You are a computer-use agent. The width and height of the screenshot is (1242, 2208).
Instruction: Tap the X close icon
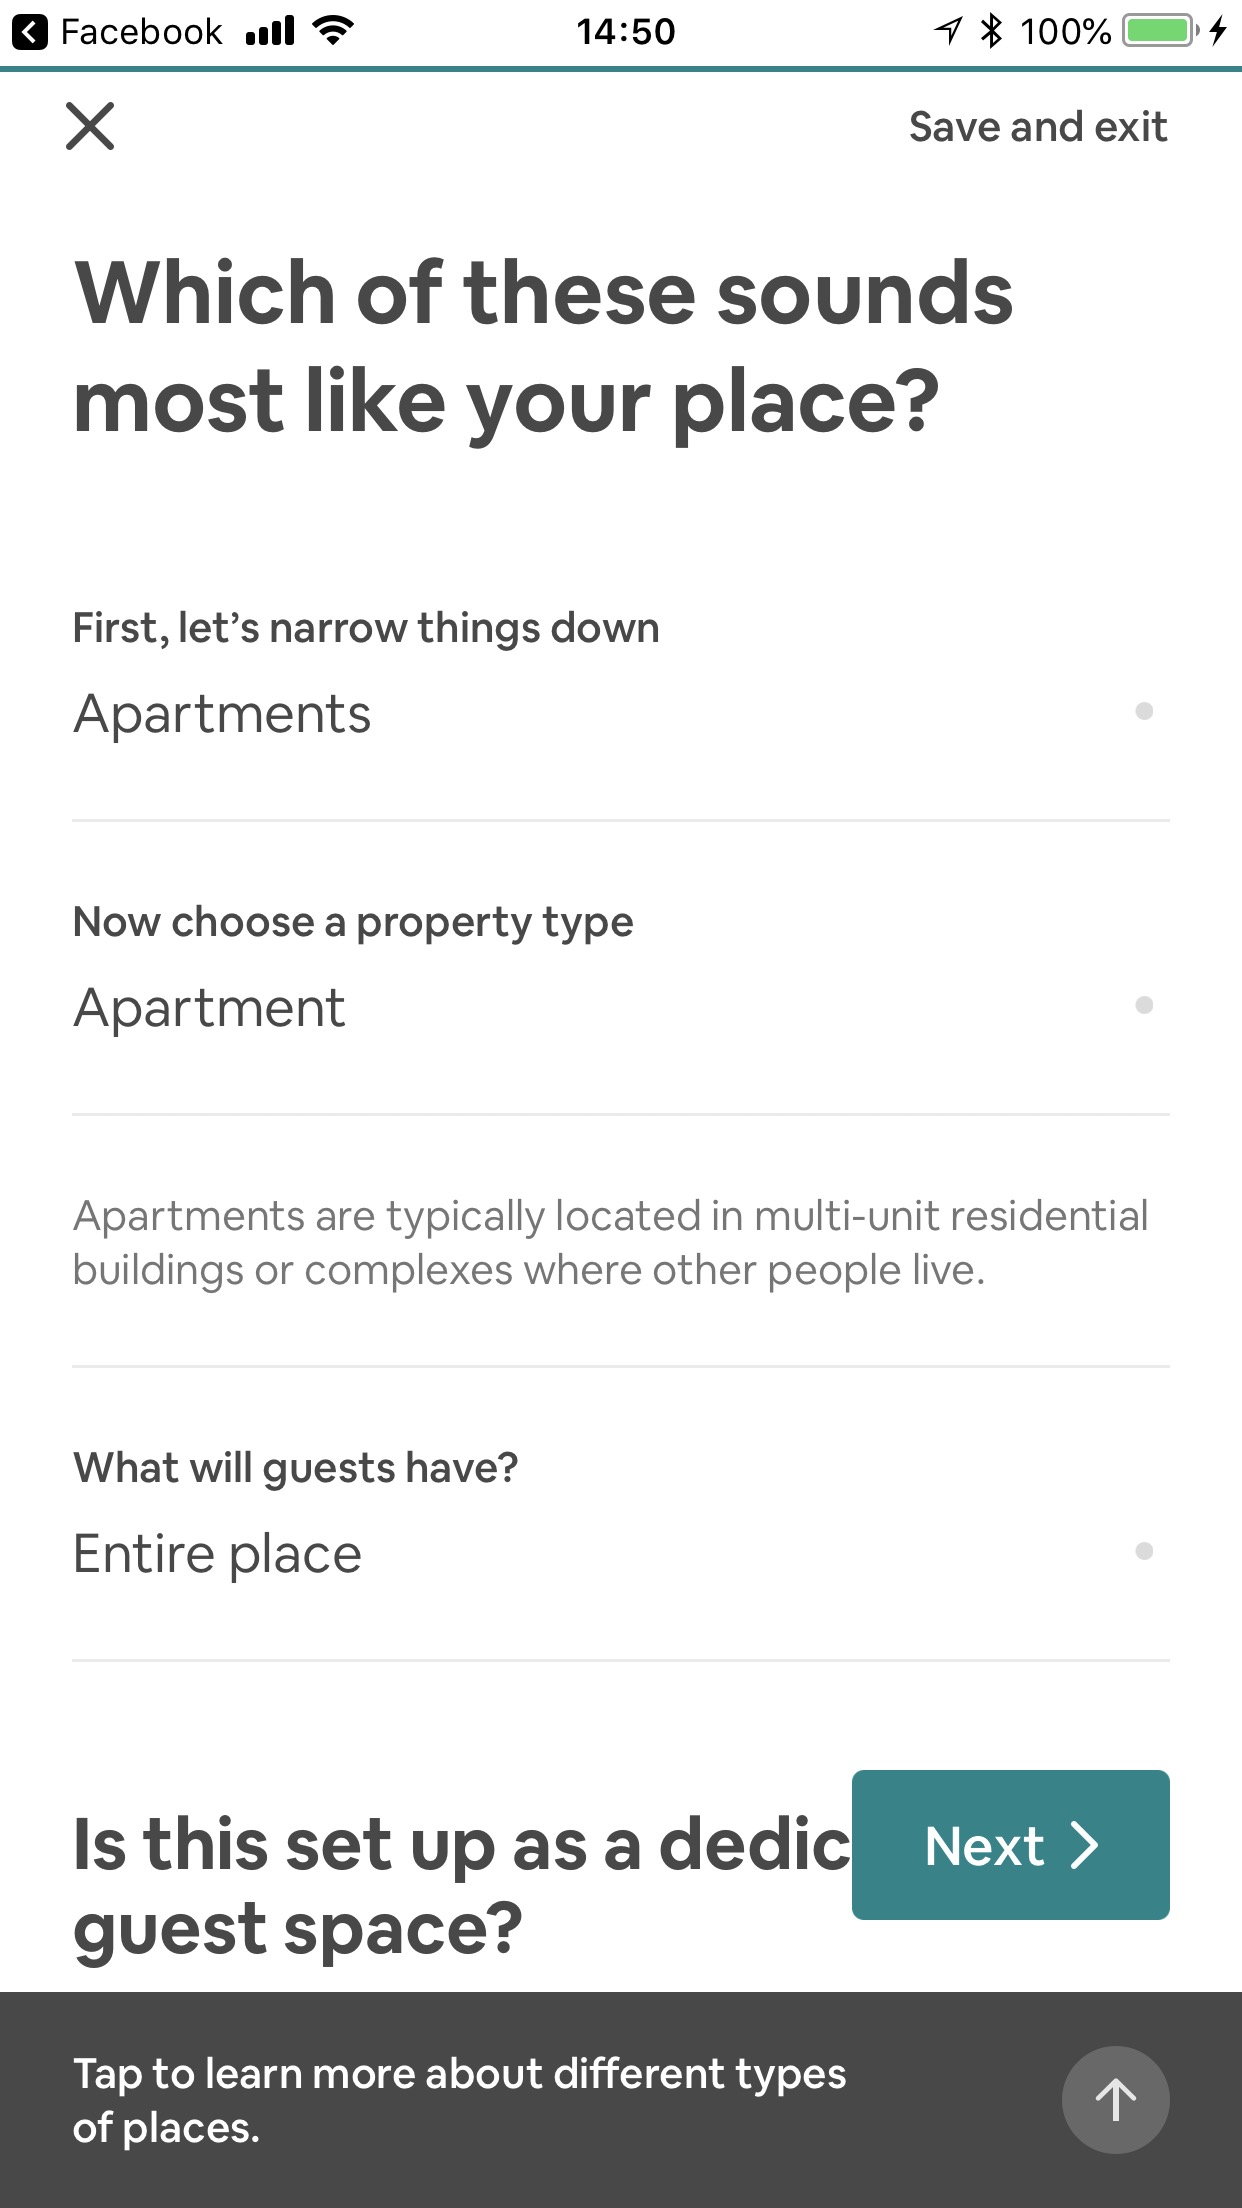[90, 127]
